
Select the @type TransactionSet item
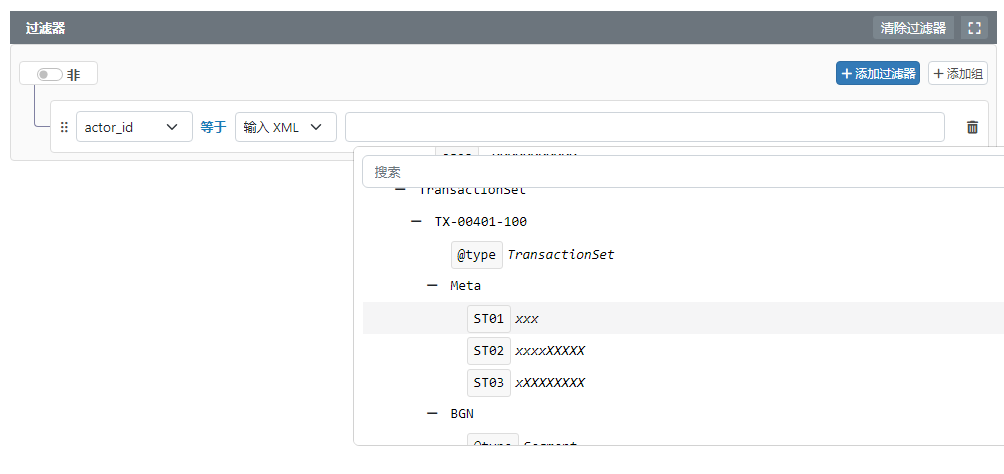(477, 254)
